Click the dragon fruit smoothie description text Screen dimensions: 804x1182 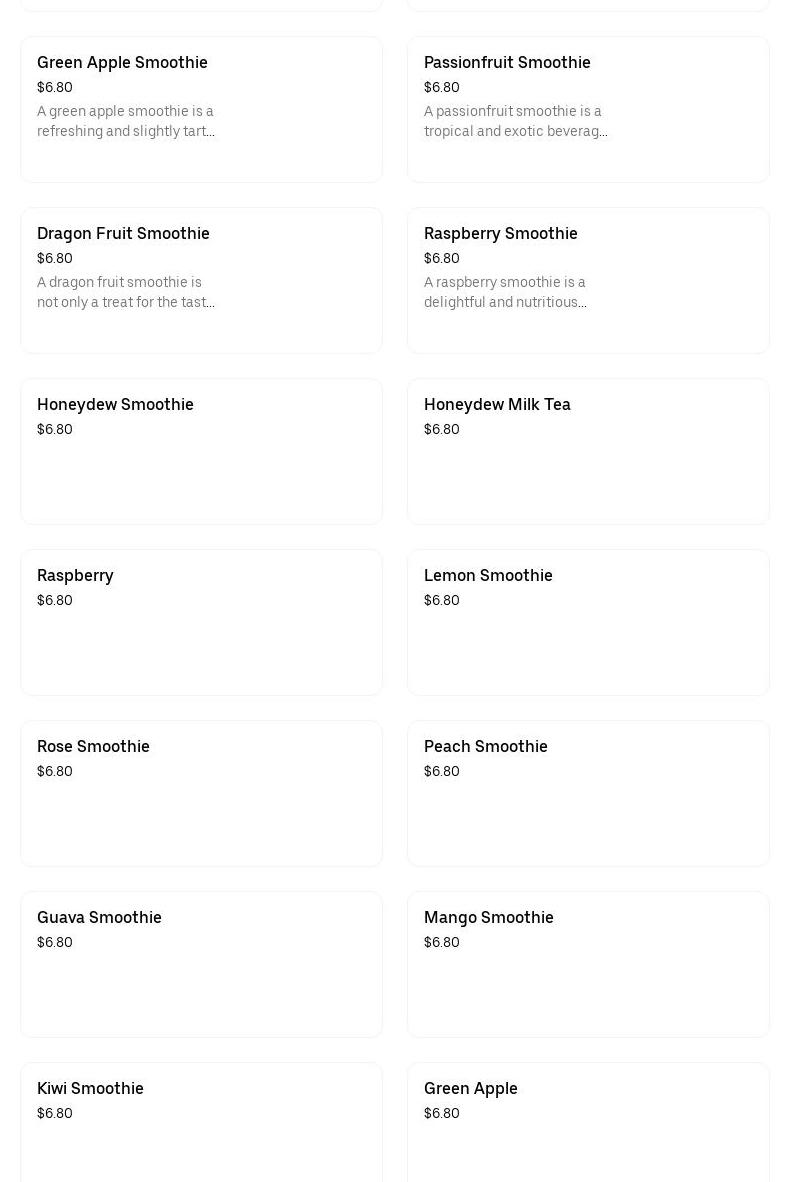pos(126,292)
